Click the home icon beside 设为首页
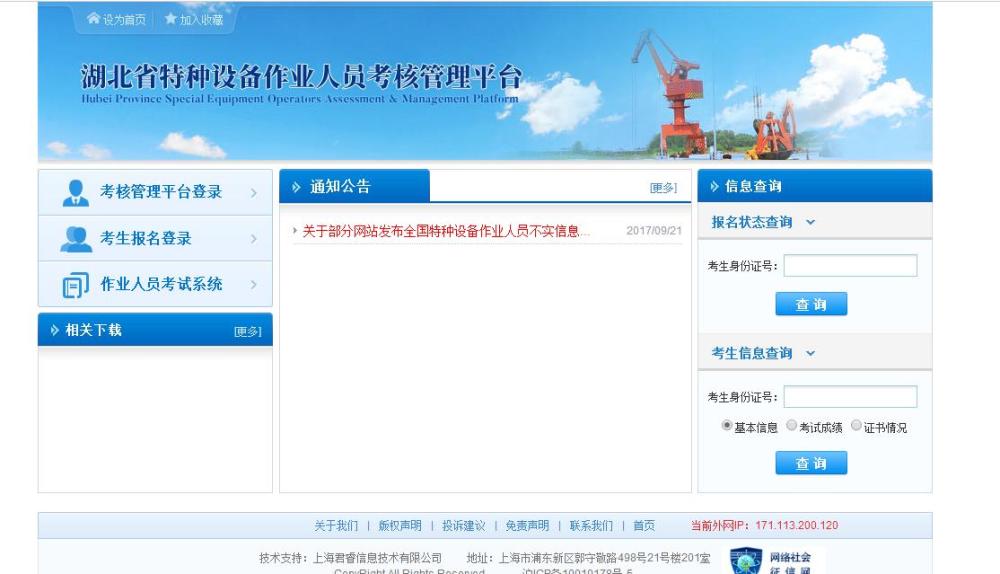Viewport: 1000px width, 574px height. click(x=93, y=18)
